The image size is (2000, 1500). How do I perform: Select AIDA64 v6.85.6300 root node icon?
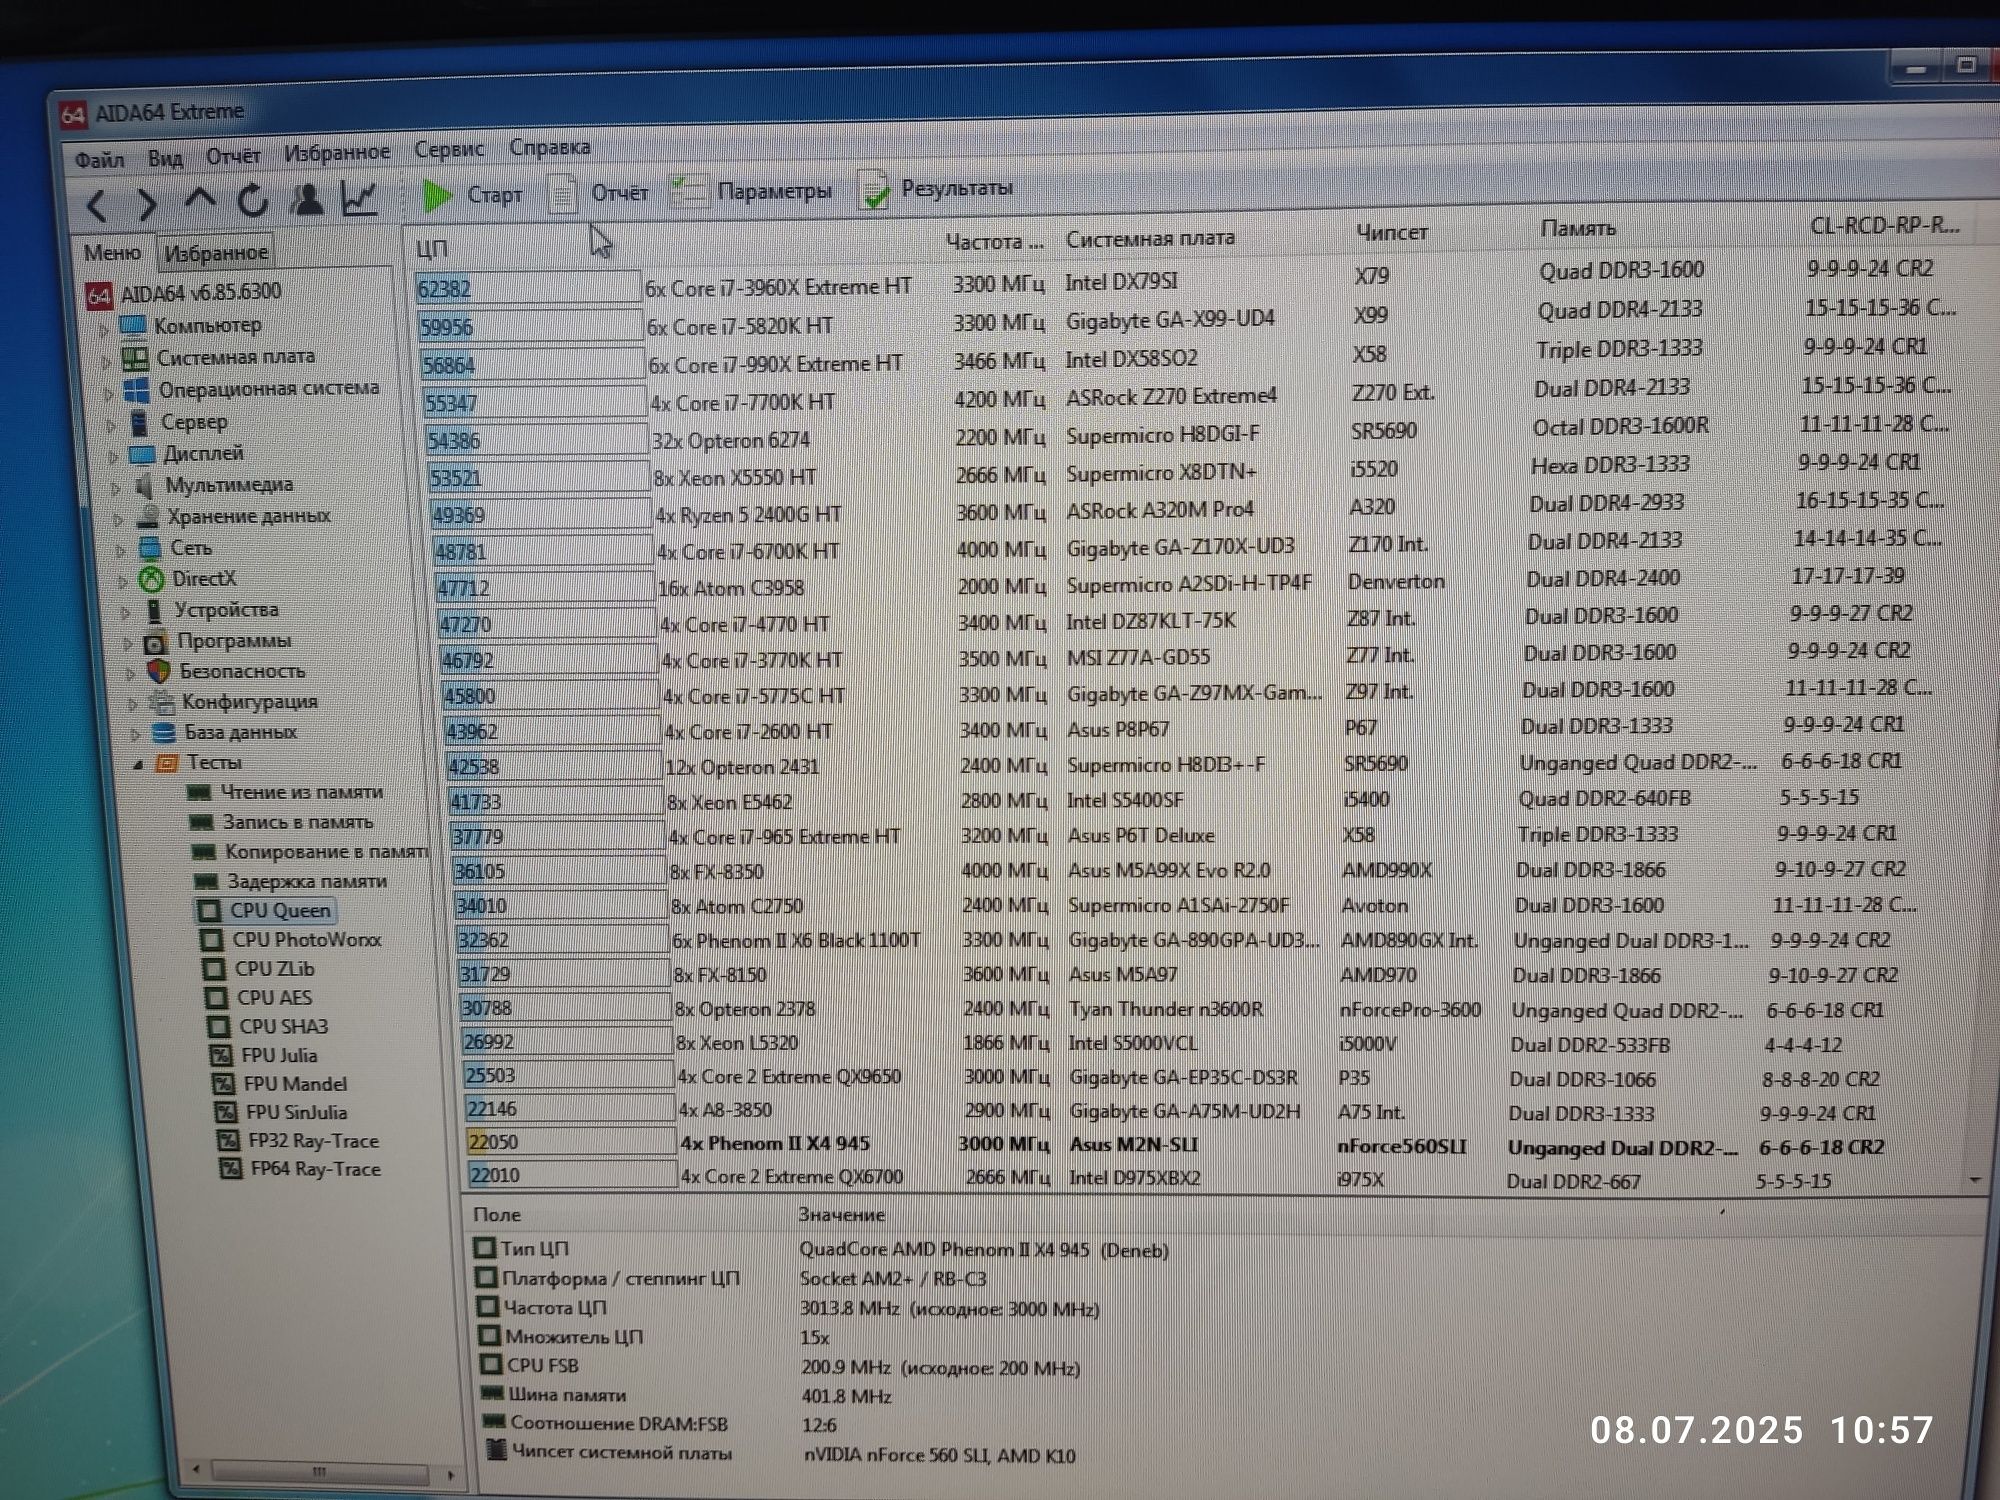[x=99, y=296]
